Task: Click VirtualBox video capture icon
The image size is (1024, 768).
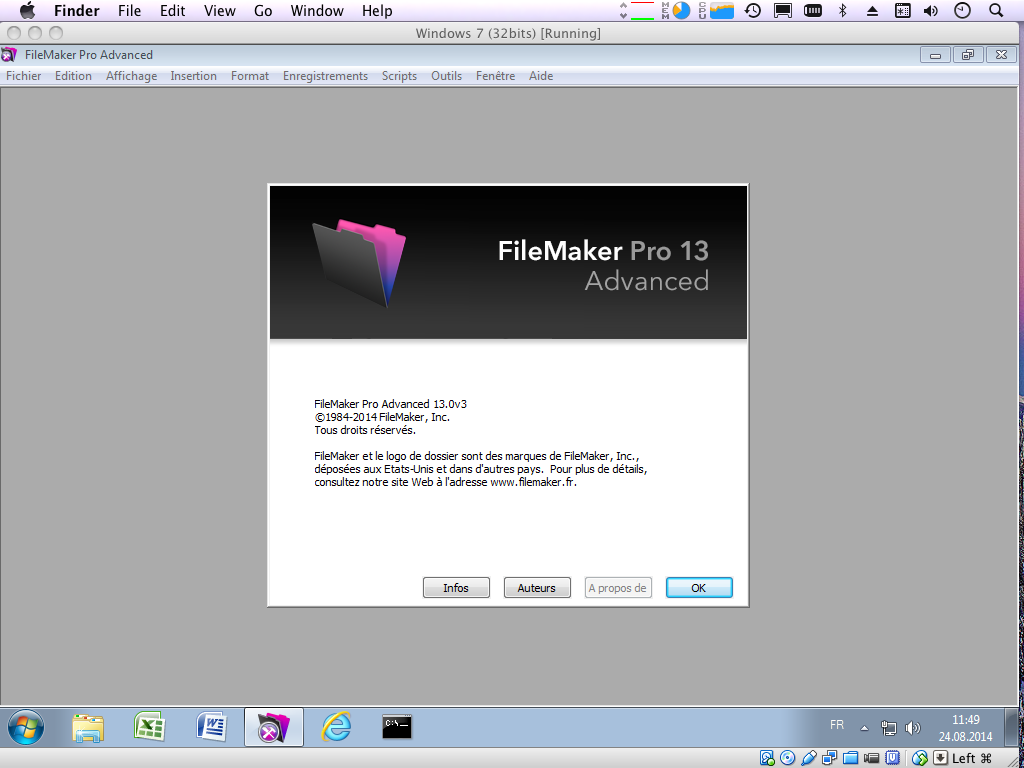Action: point(871,758)
